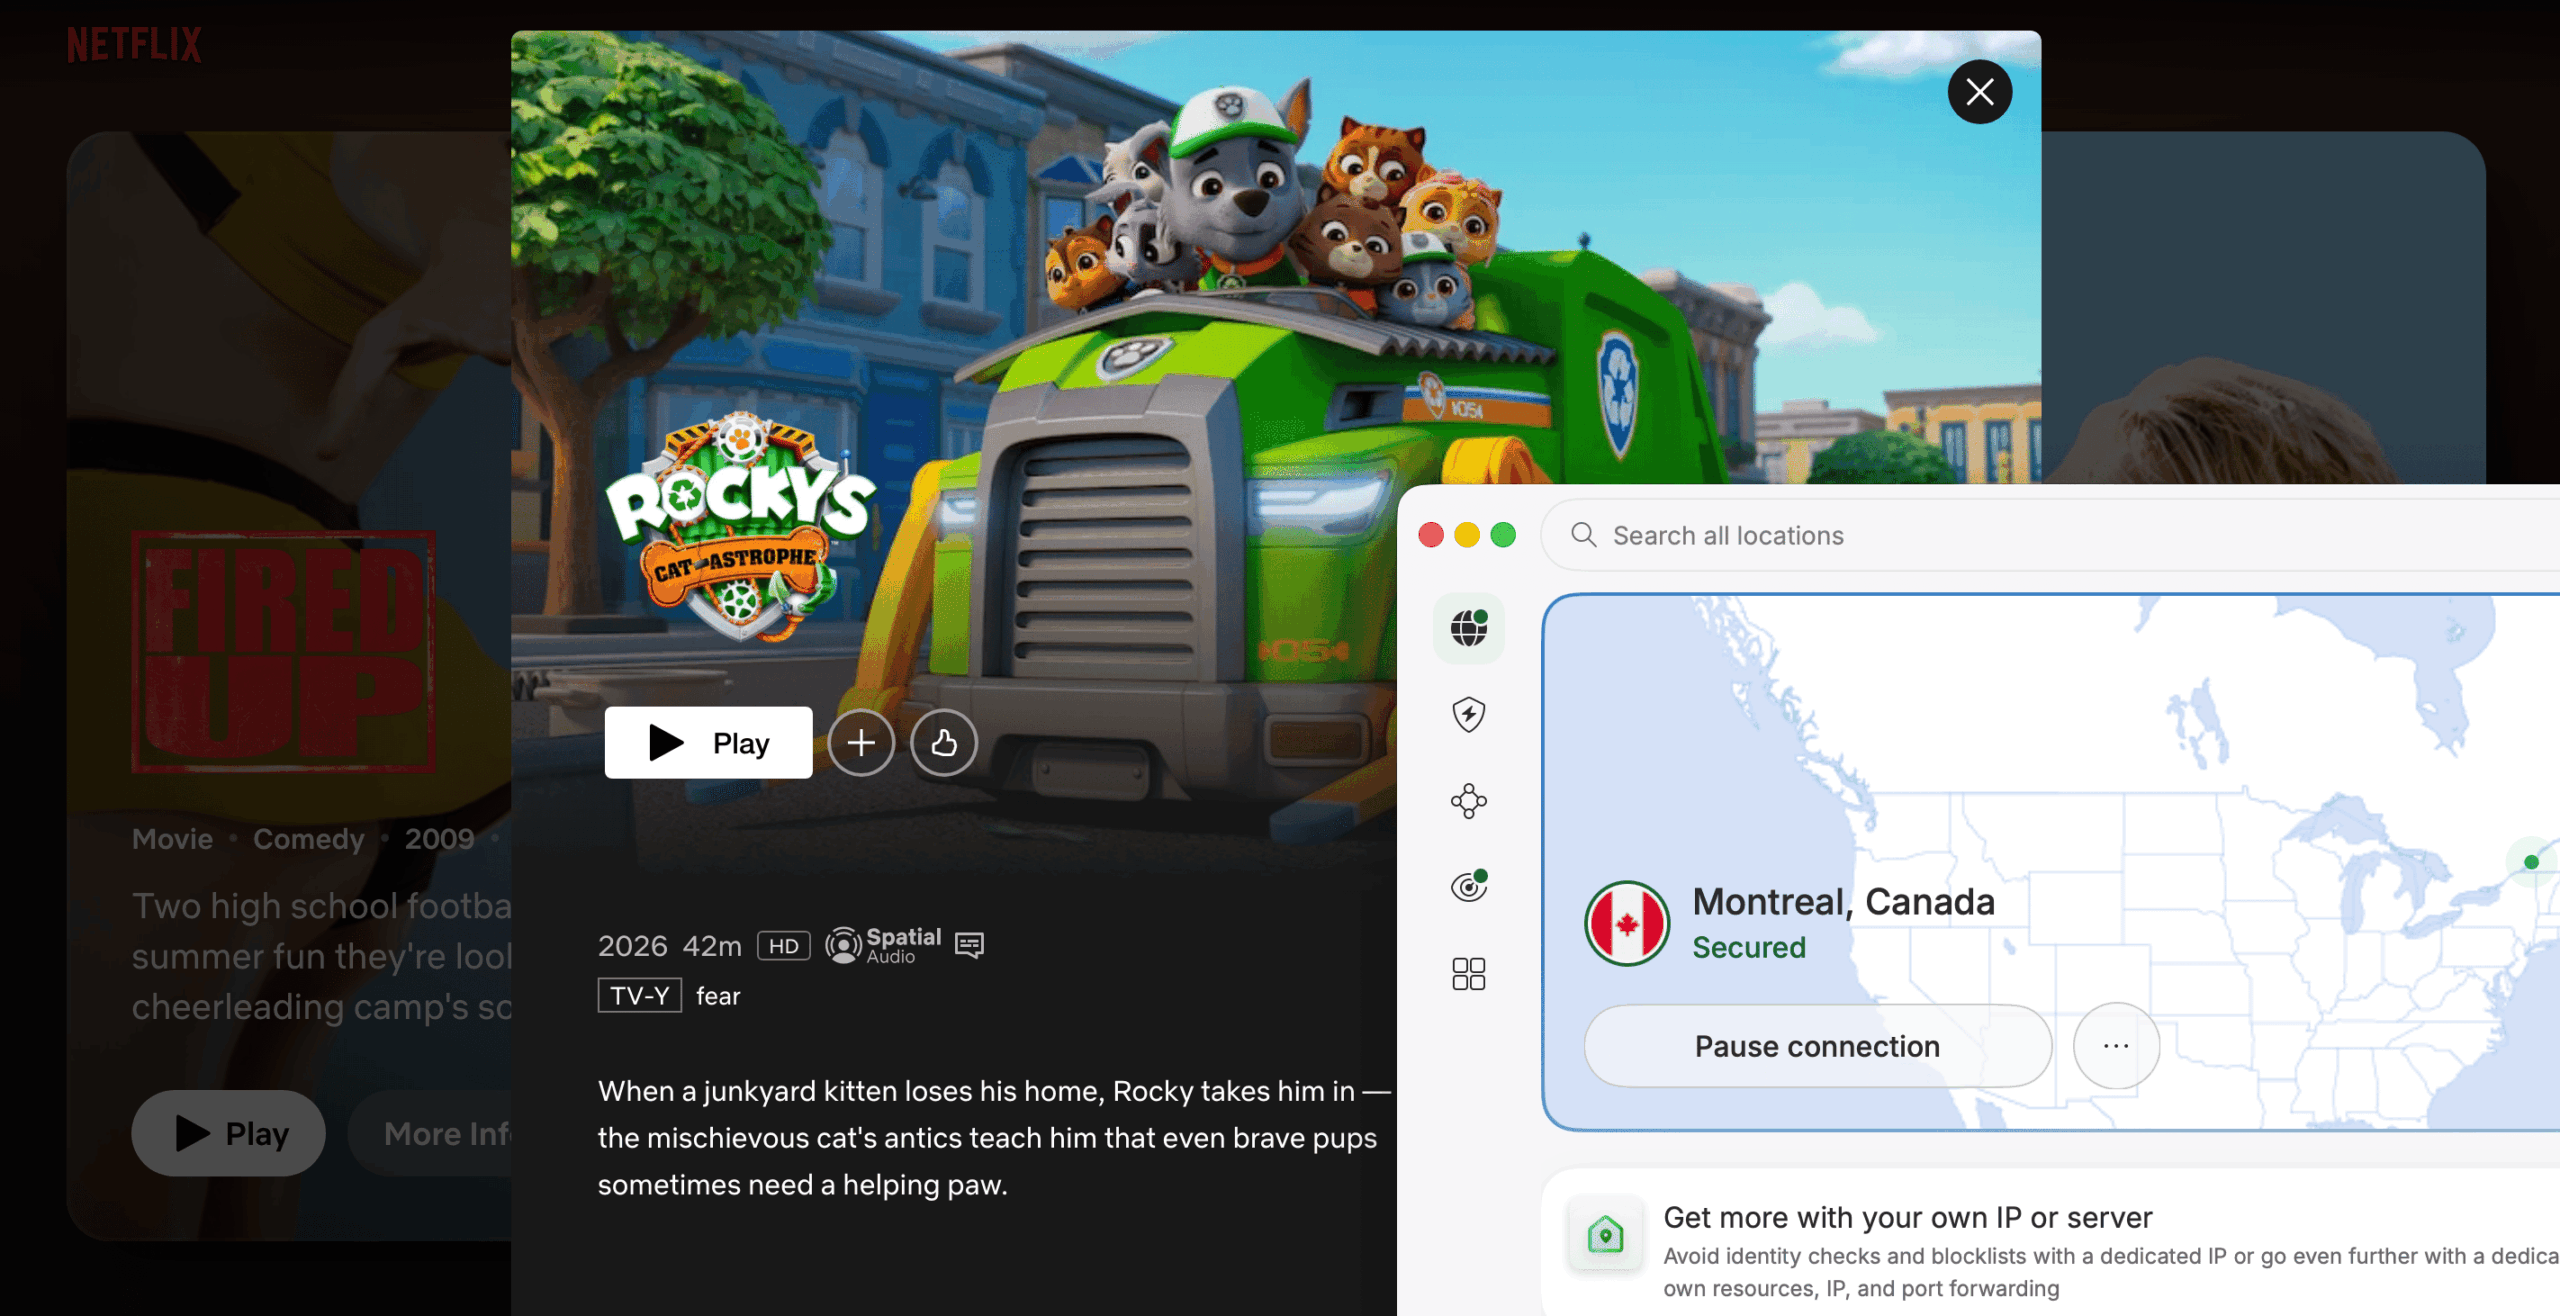Click the subtitles icon beside Spatial Audio
Screen dimensions: 2560x1316
[x=969, y=945]
